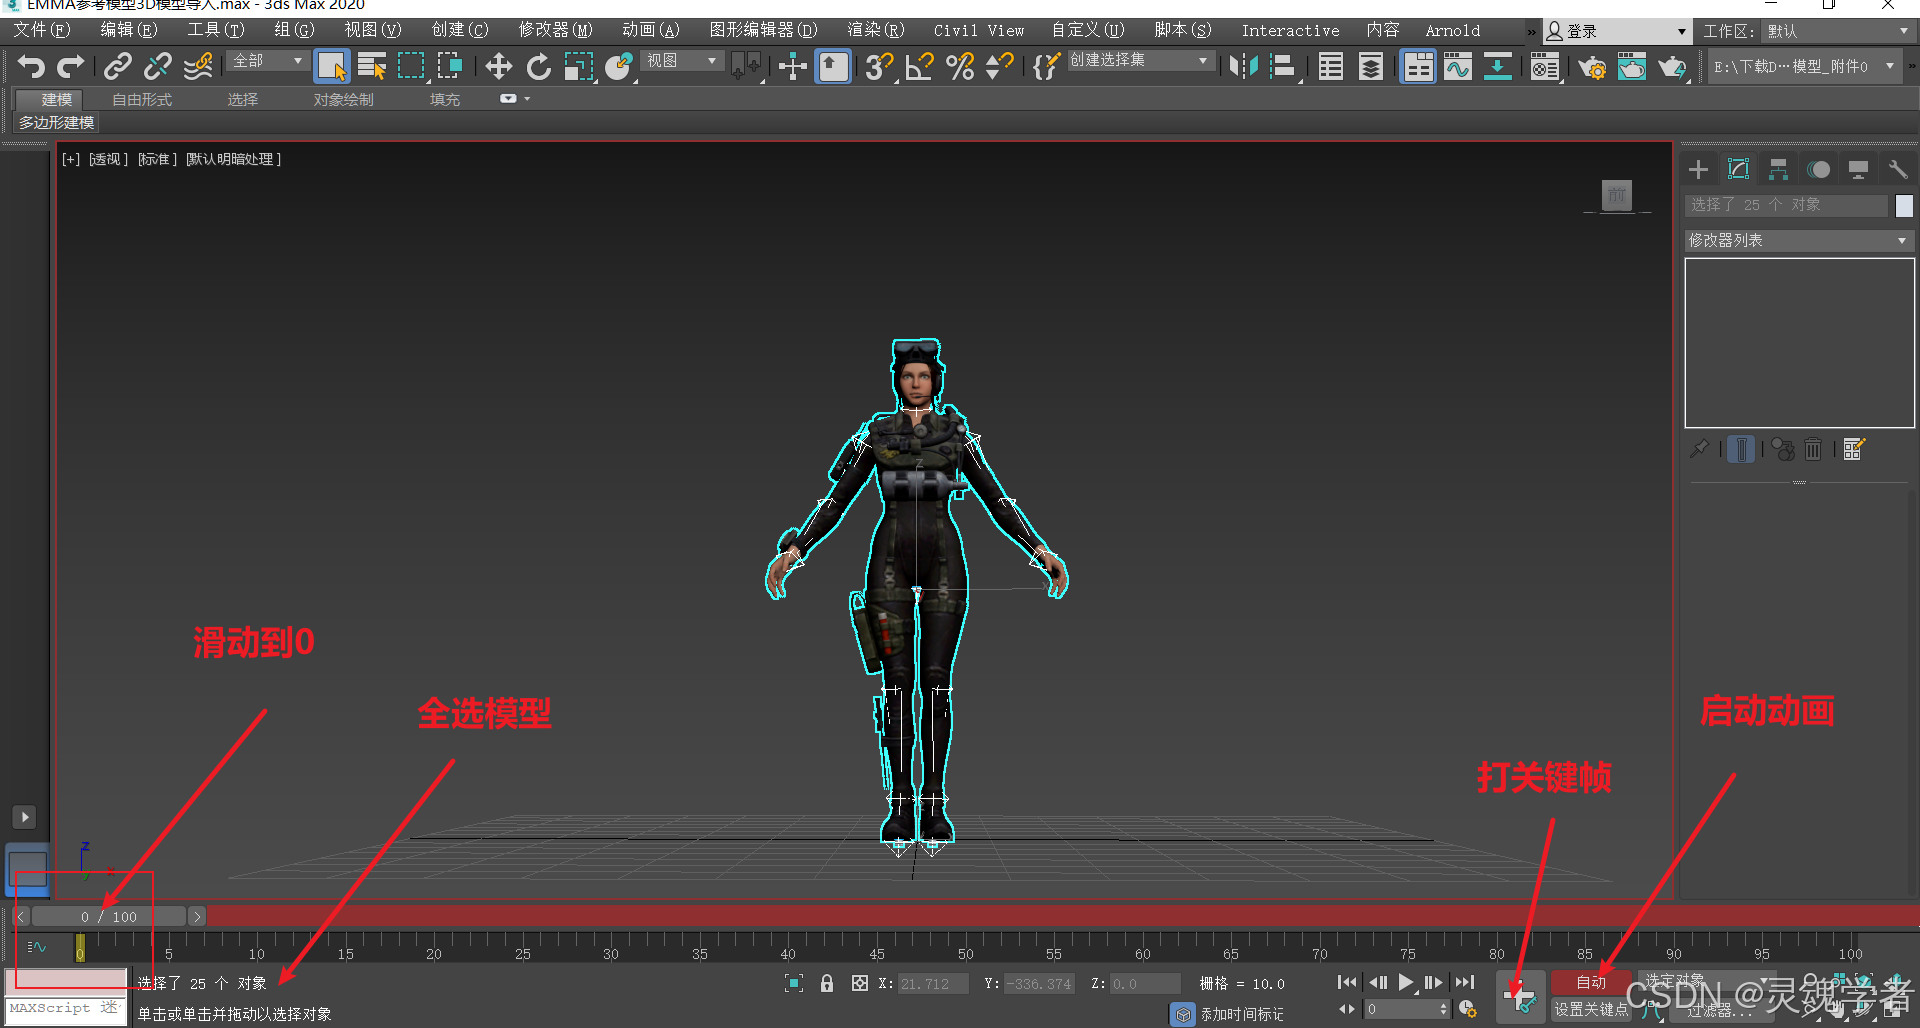Activate the Rotate tool
1920x1028 pixels.
point(538,67)
